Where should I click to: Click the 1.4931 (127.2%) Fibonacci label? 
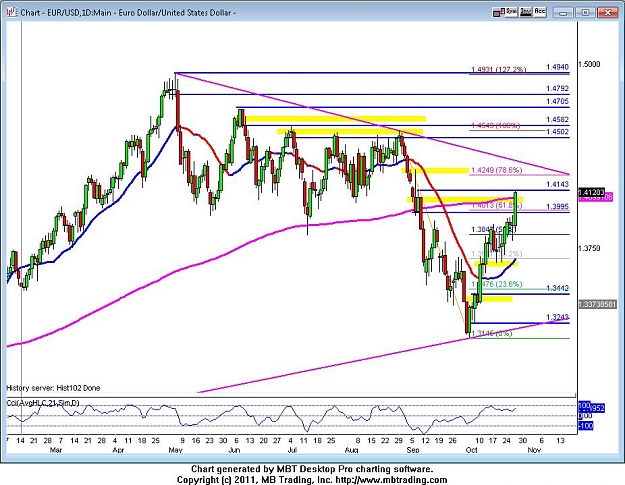tap(498, 70)
